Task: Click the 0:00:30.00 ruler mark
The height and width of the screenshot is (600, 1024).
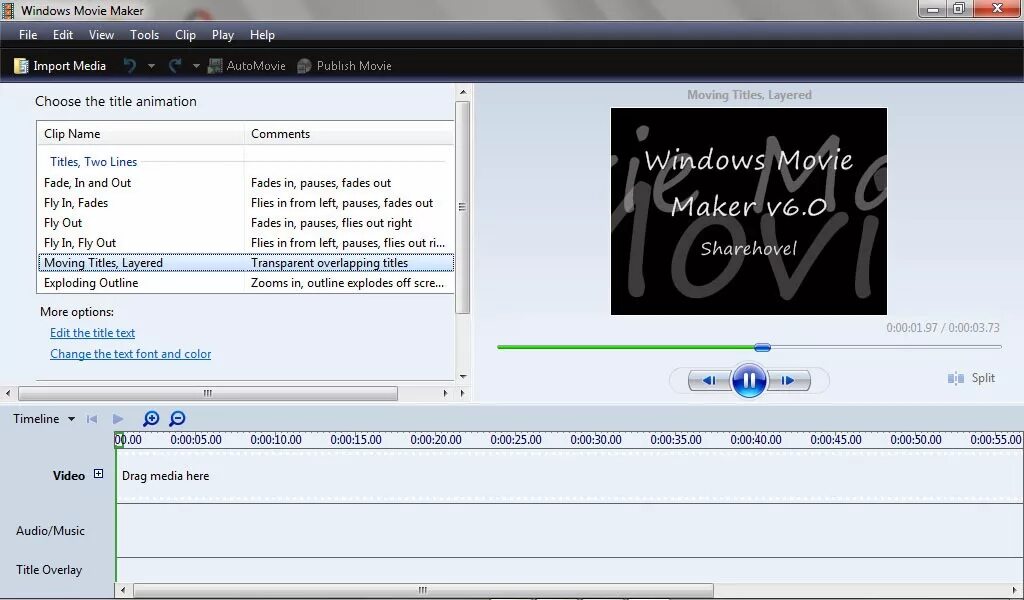Action: [596, 440]
